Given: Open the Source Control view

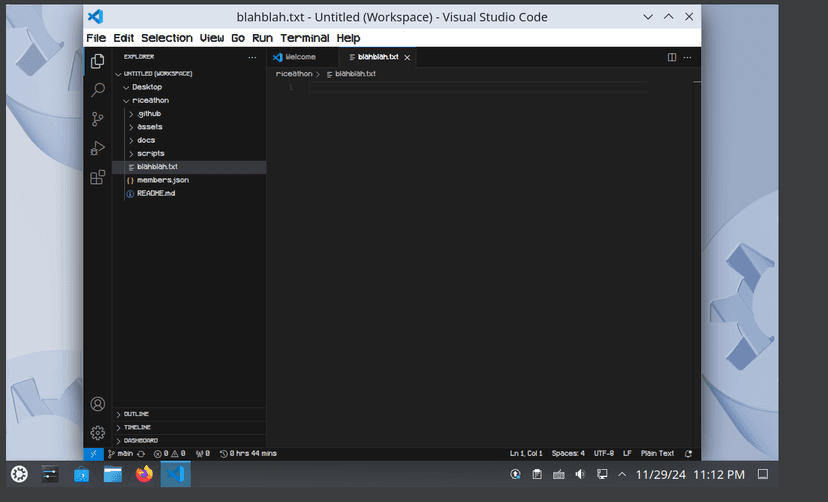Looking at the screenshot, I should click(98, 119).
